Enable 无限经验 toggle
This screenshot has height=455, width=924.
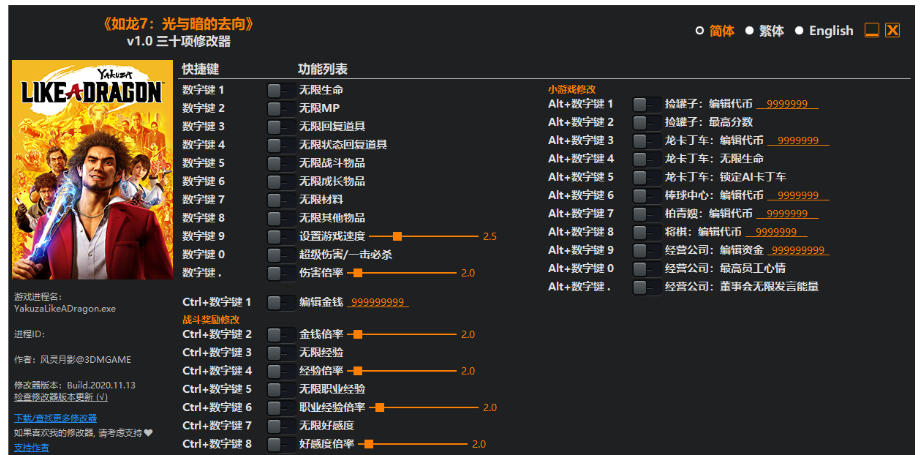280,352
